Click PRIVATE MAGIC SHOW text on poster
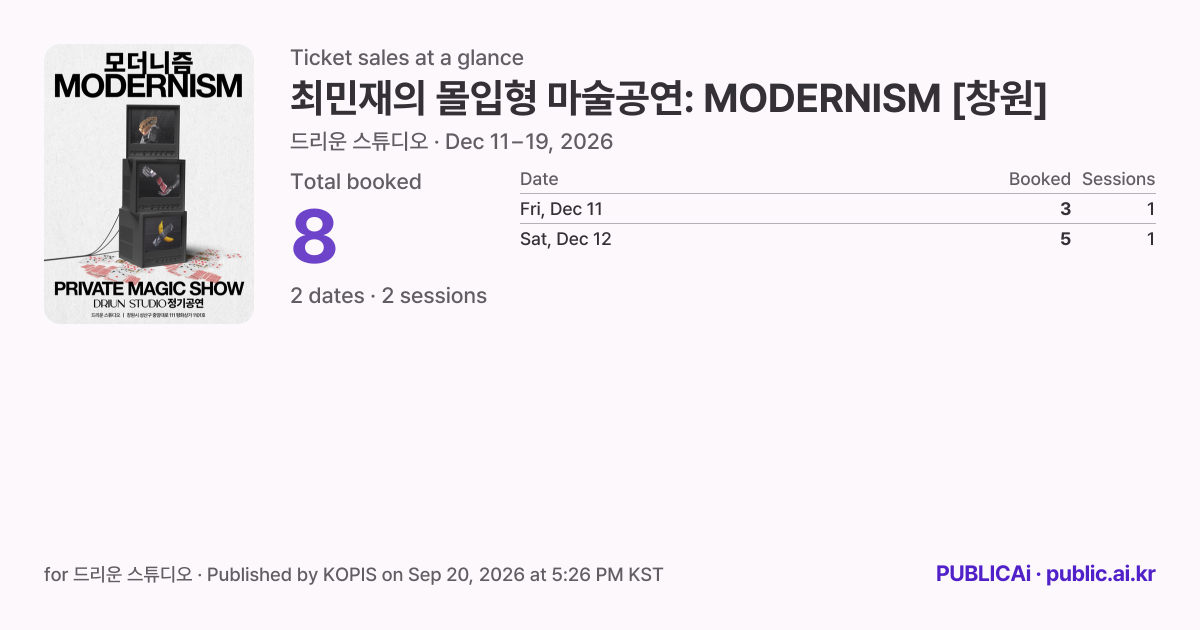This screenshot has width=1200, height=630. [149, 288]
